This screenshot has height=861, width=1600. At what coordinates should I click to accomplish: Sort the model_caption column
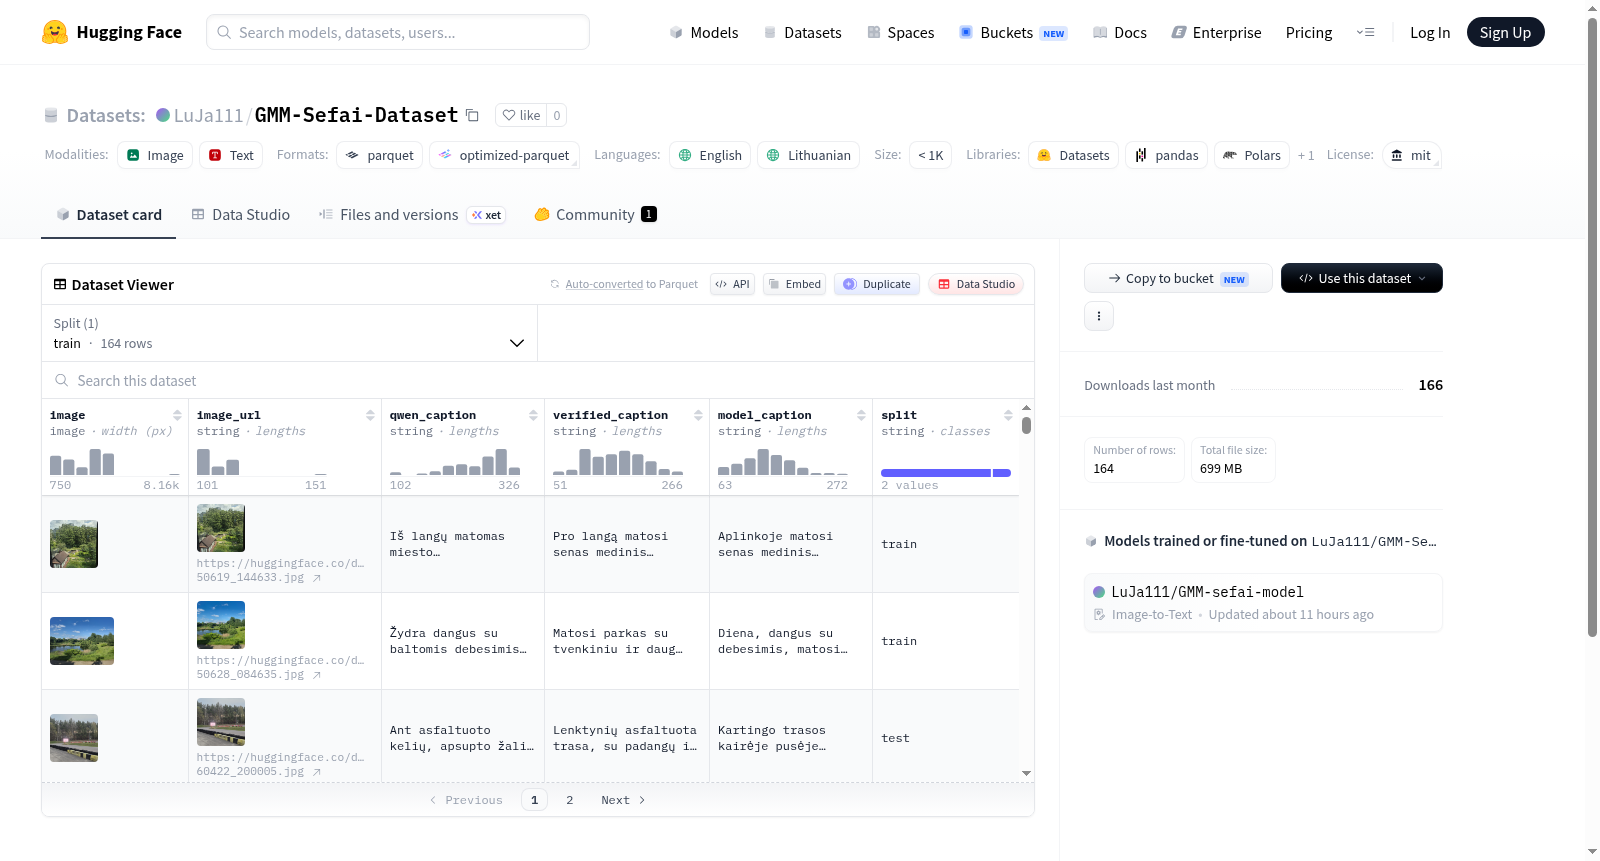[861, 415]
